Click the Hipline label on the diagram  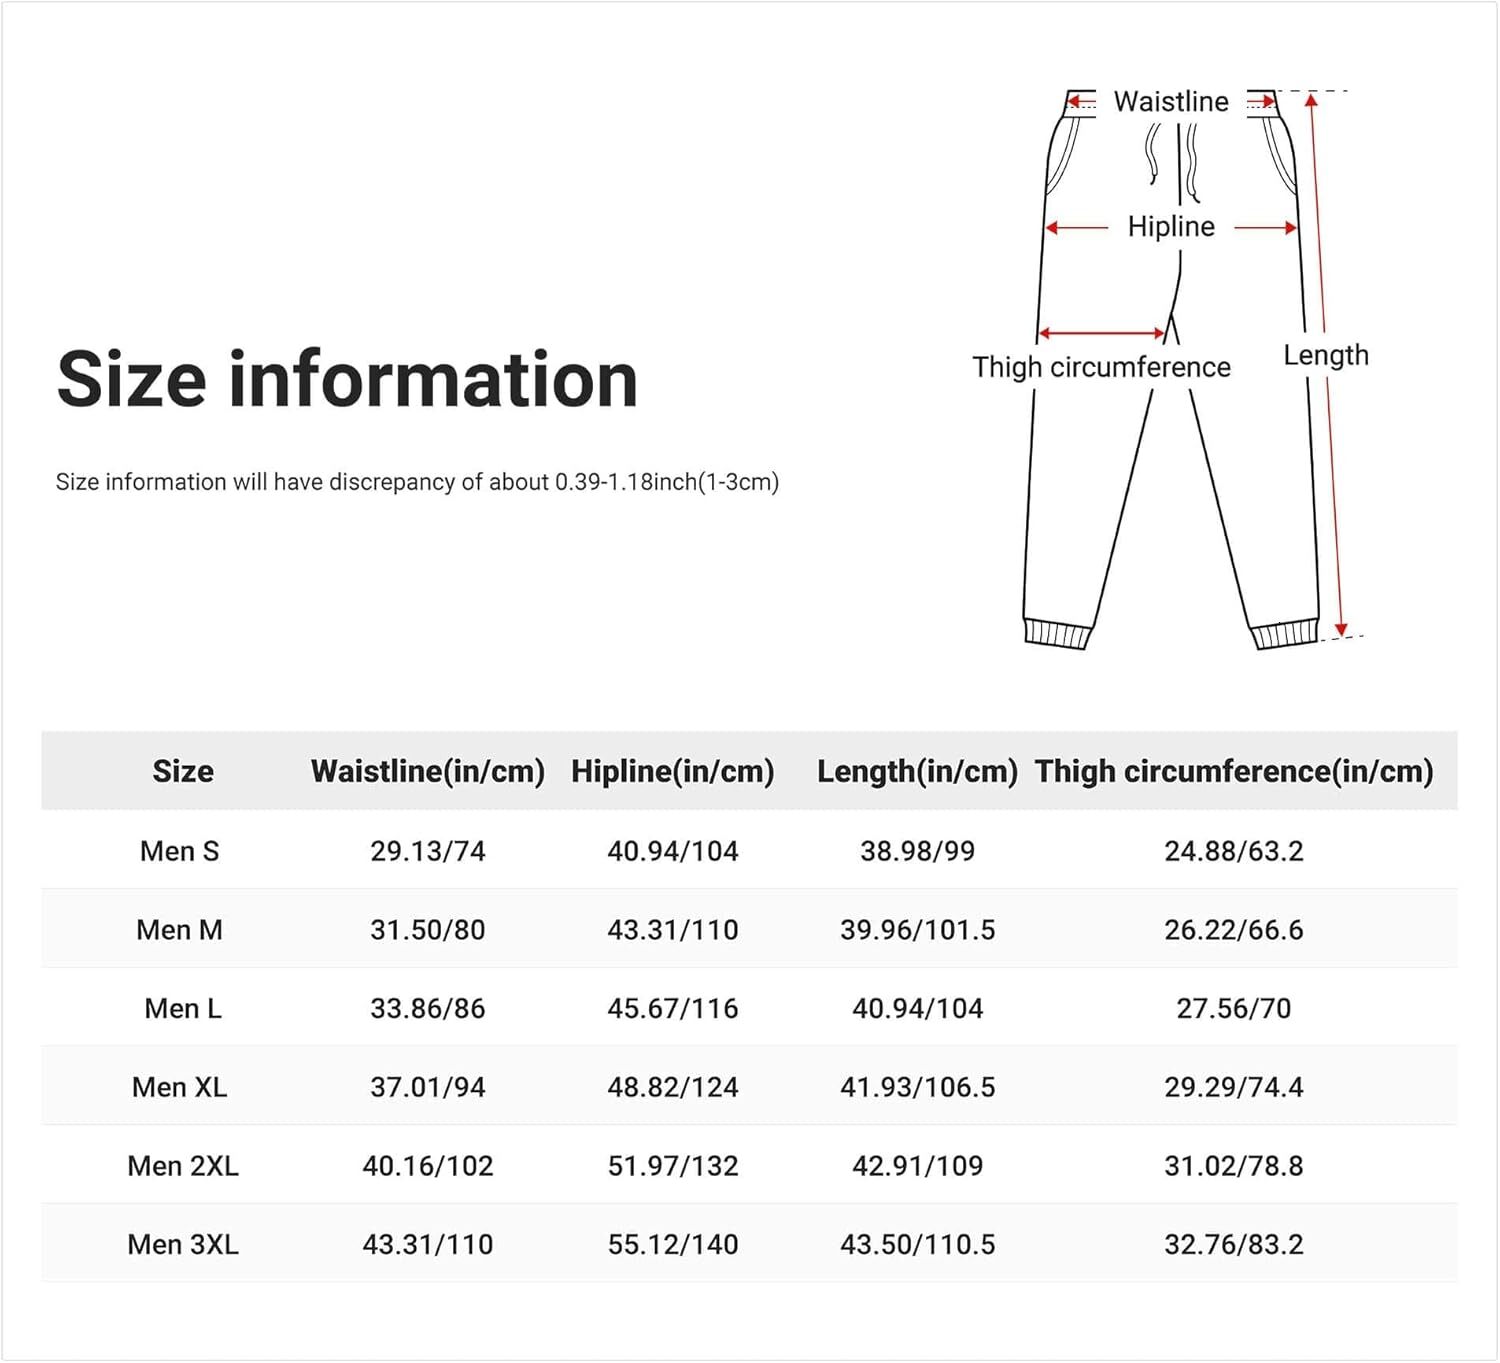1172,227
